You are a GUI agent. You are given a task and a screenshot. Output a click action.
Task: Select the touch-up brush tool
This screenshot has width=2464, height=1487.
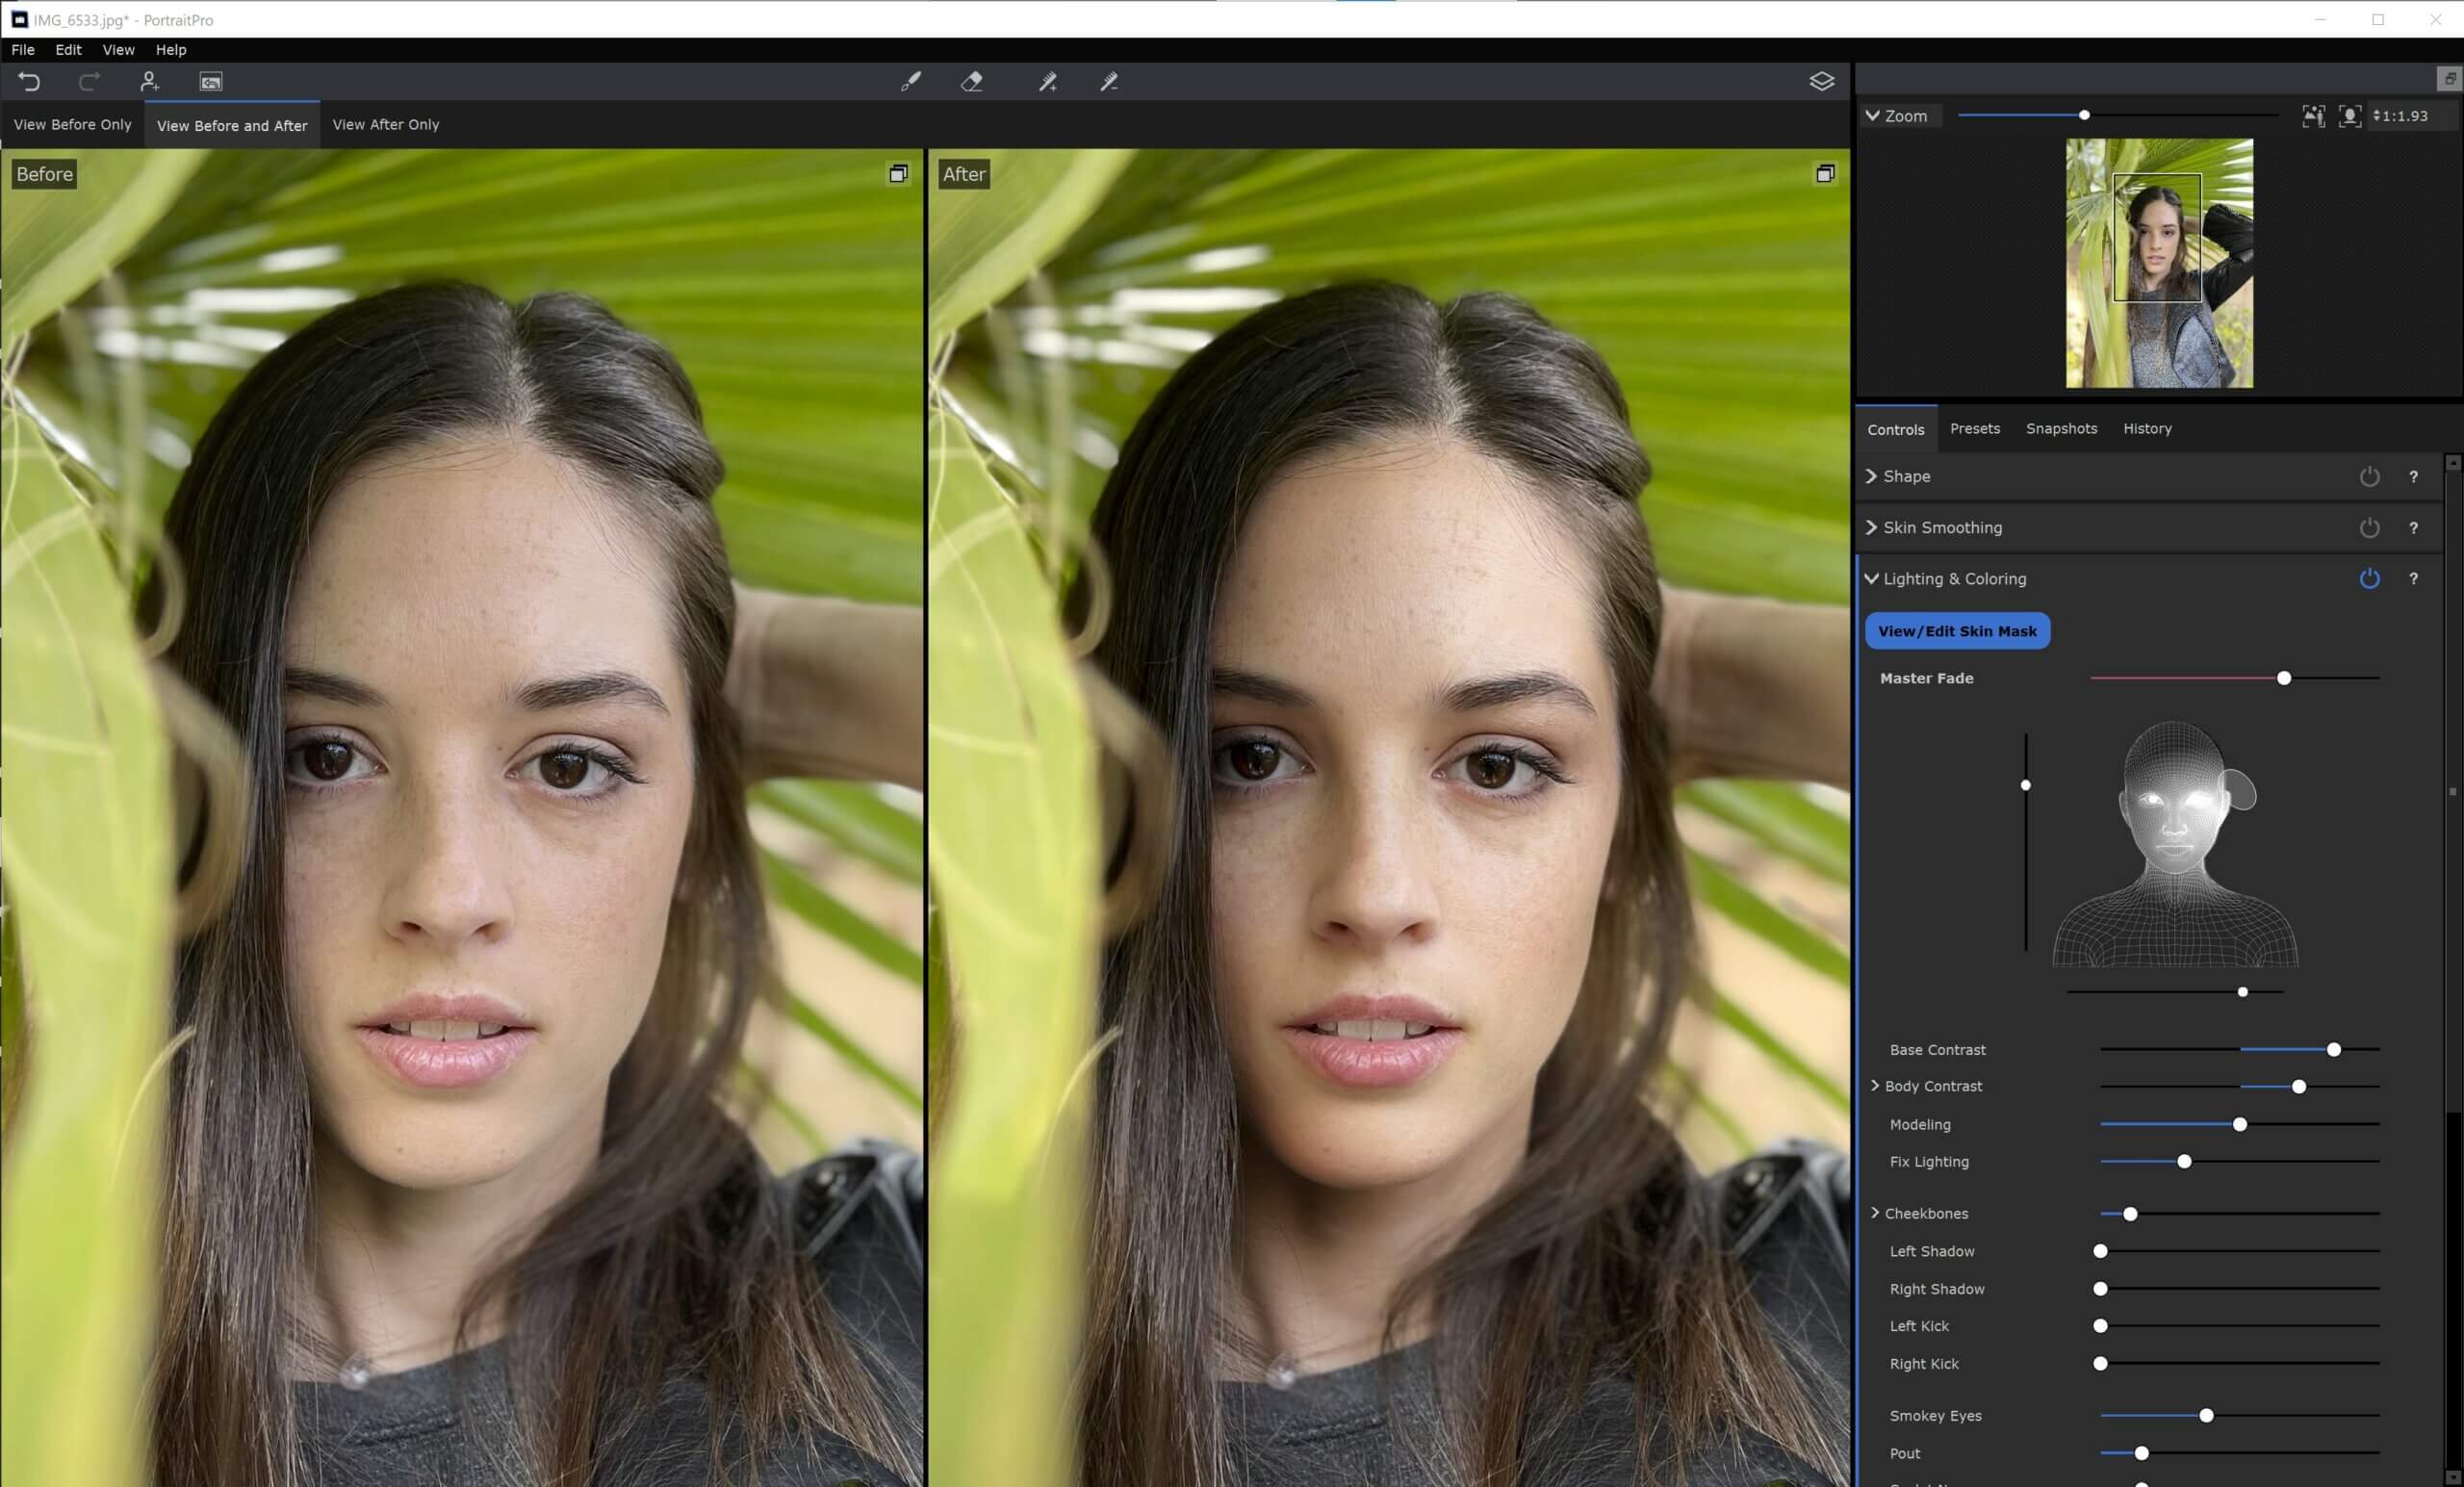[910, 82]
